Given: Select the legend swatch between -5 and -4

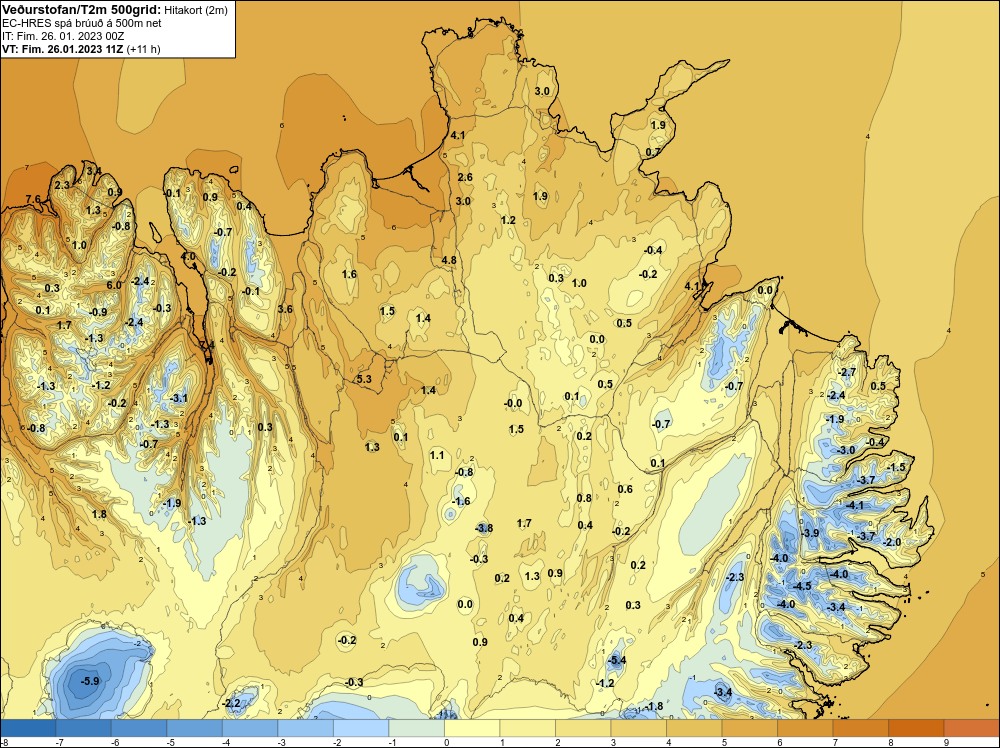Looking at the screenshot, I should pyautogui.click(x=195, y=728).
